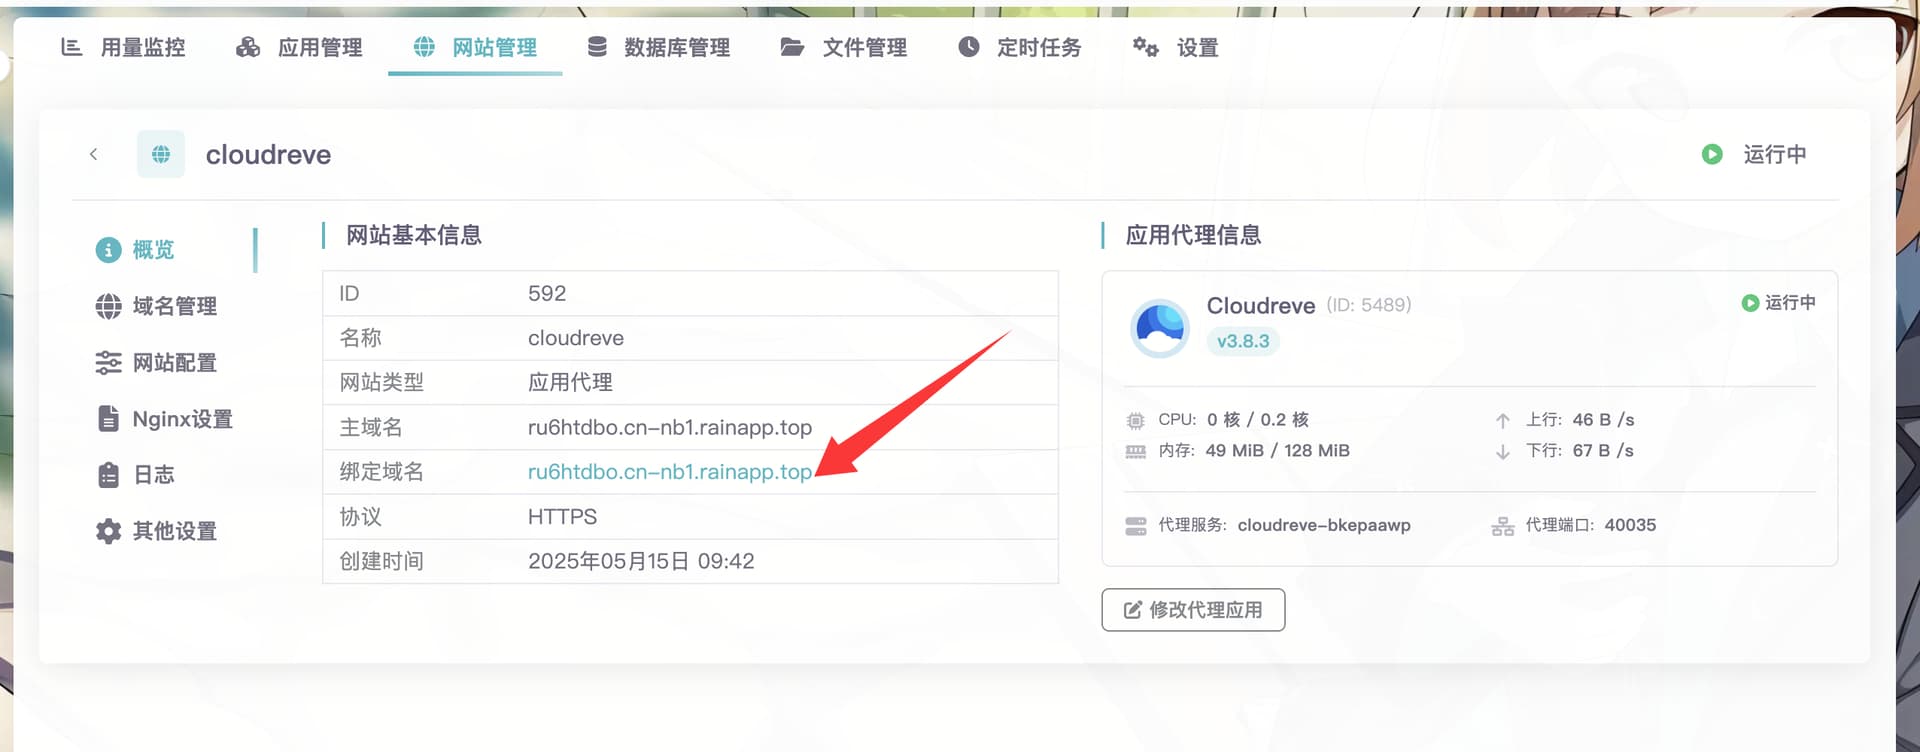This screenshot has height=752, width=1920.
Task: Click the 概览 info circle icon
Action: [108, 250]
